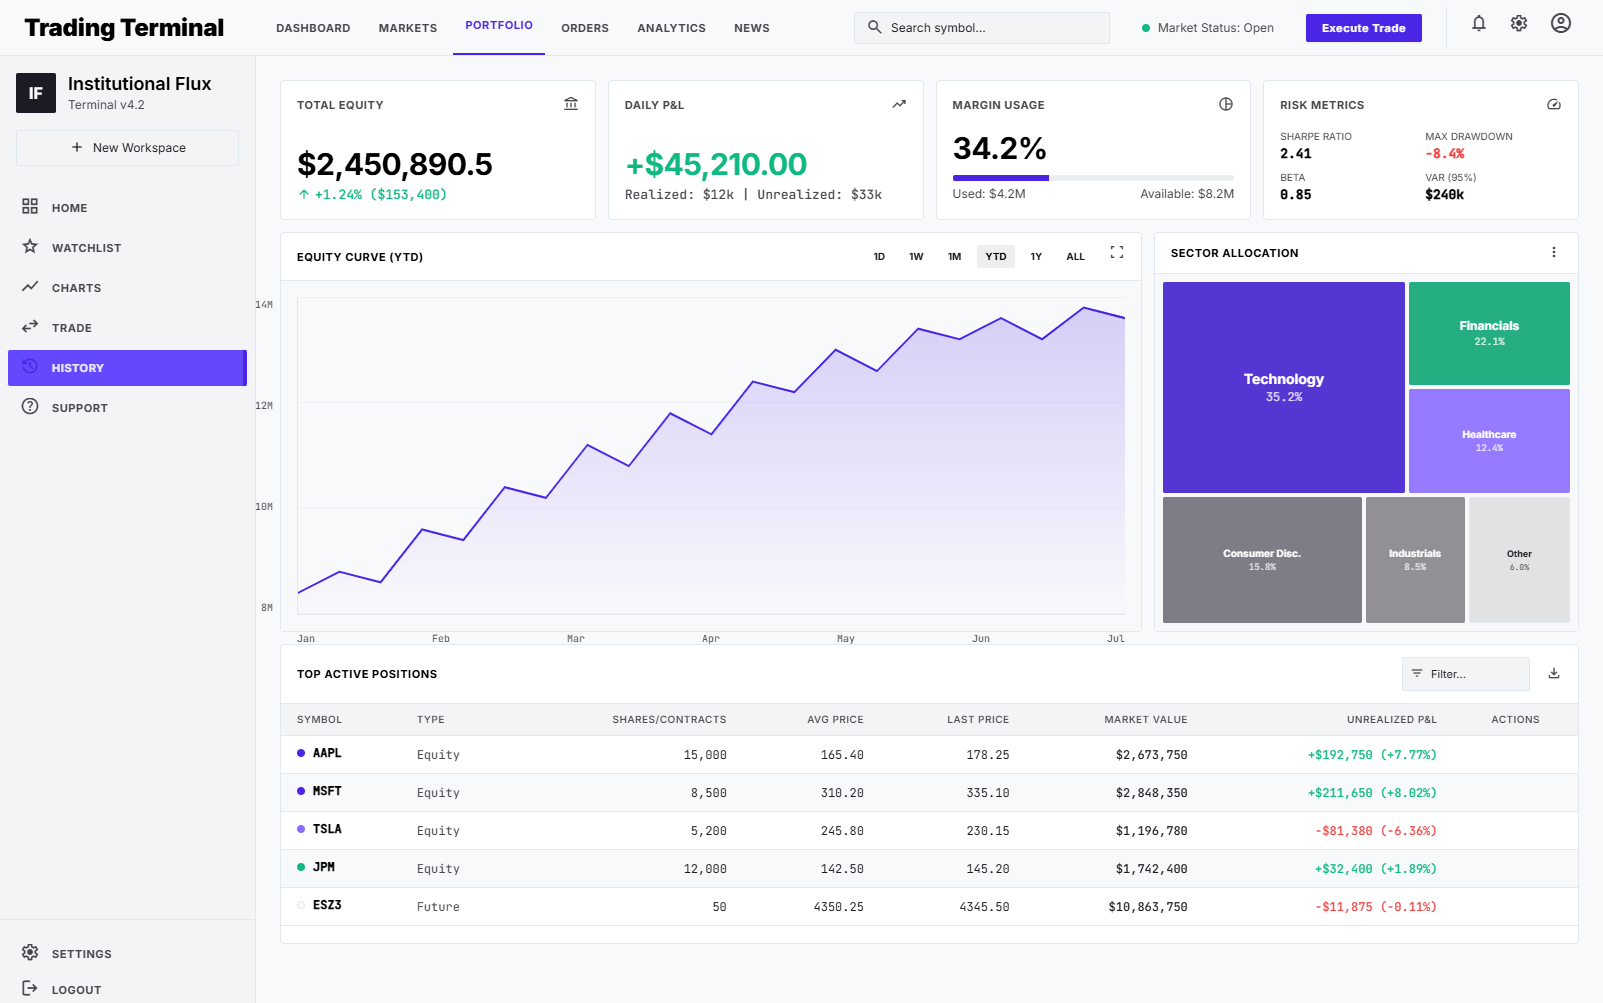Select the Technology sector block
1603x1003 pixels.
[1284, 387]
